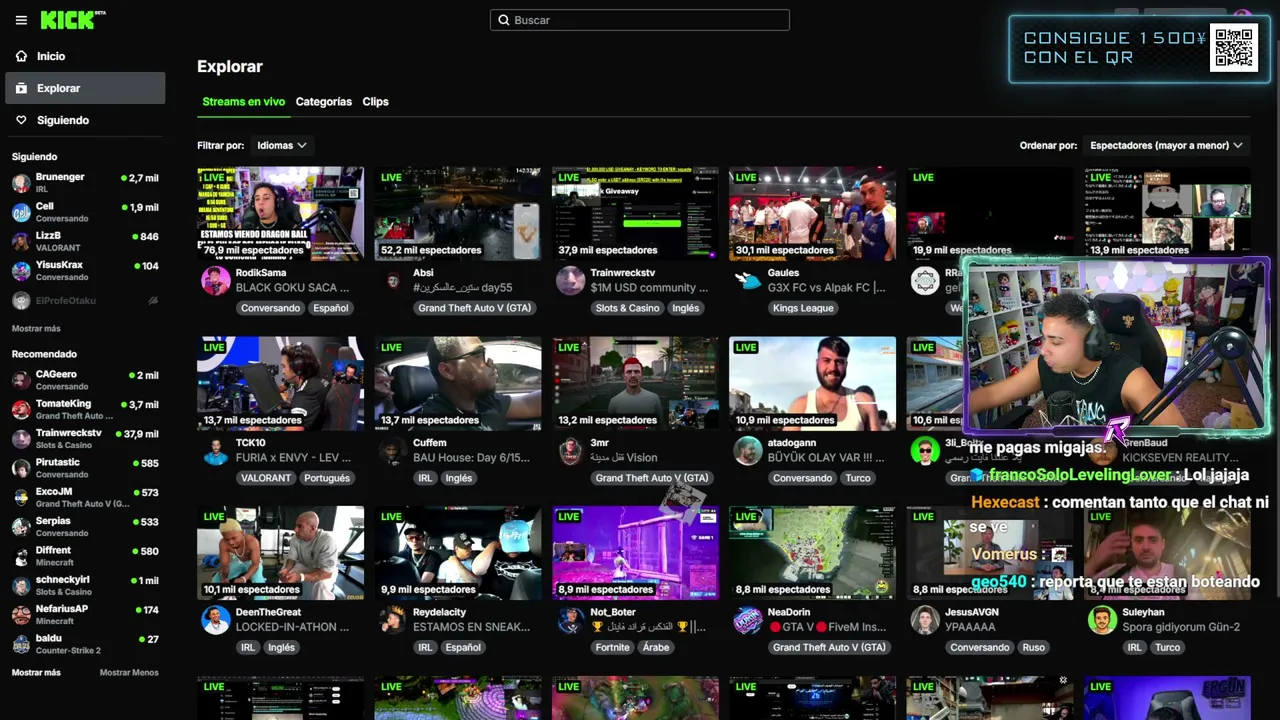Click Brunenger's avatar in the sidebar
The width and height of the screenshot is (1280, 720).
tap(21, 183)
